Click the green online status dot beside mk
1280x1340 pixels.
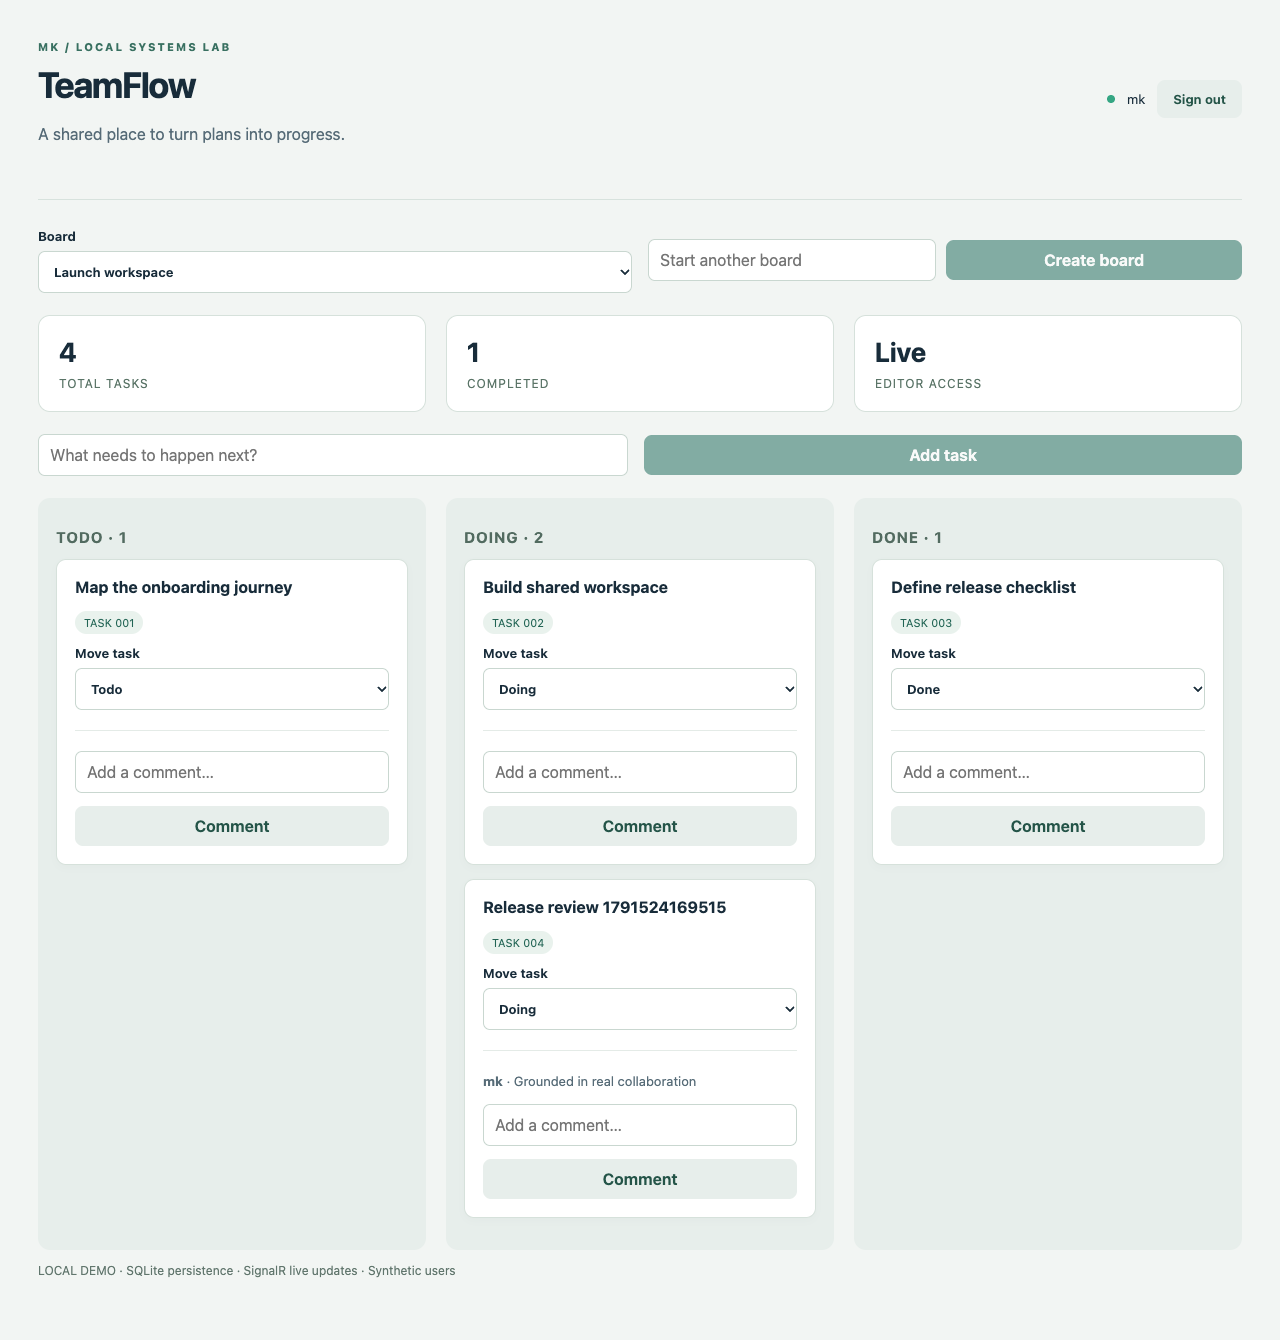click(x=1111, y=99)
